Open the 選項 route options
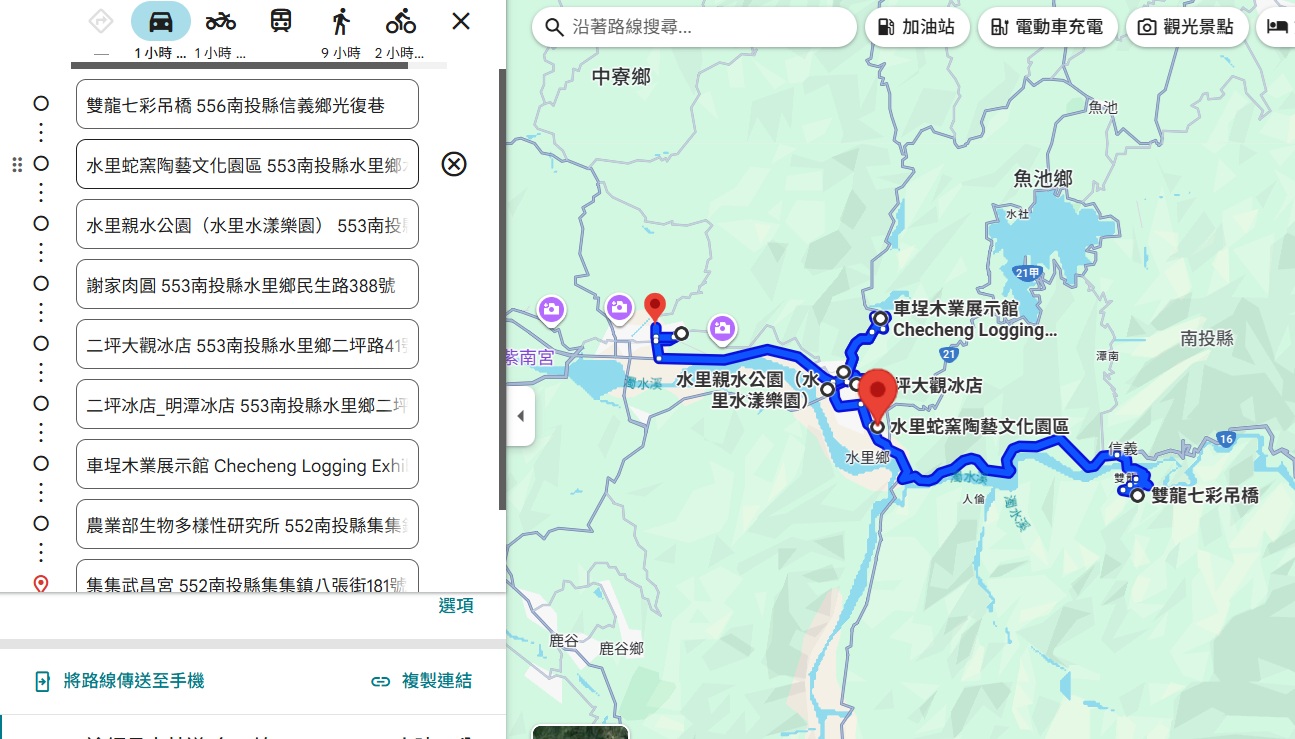This screenshot has height=739, width=1295. pyautogui.click(x=457, y=605)
